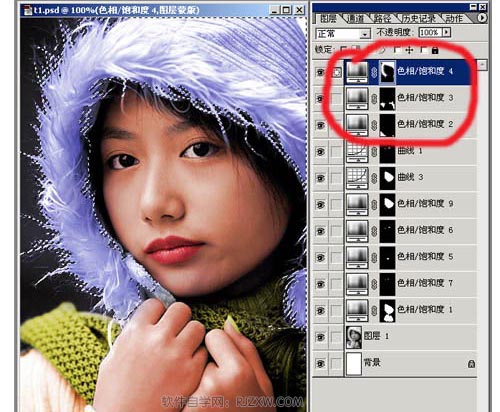Viewport: 500px width, 412px height.
Task: Hide Layer 1 with its eye icon
Action: [320, 337]
